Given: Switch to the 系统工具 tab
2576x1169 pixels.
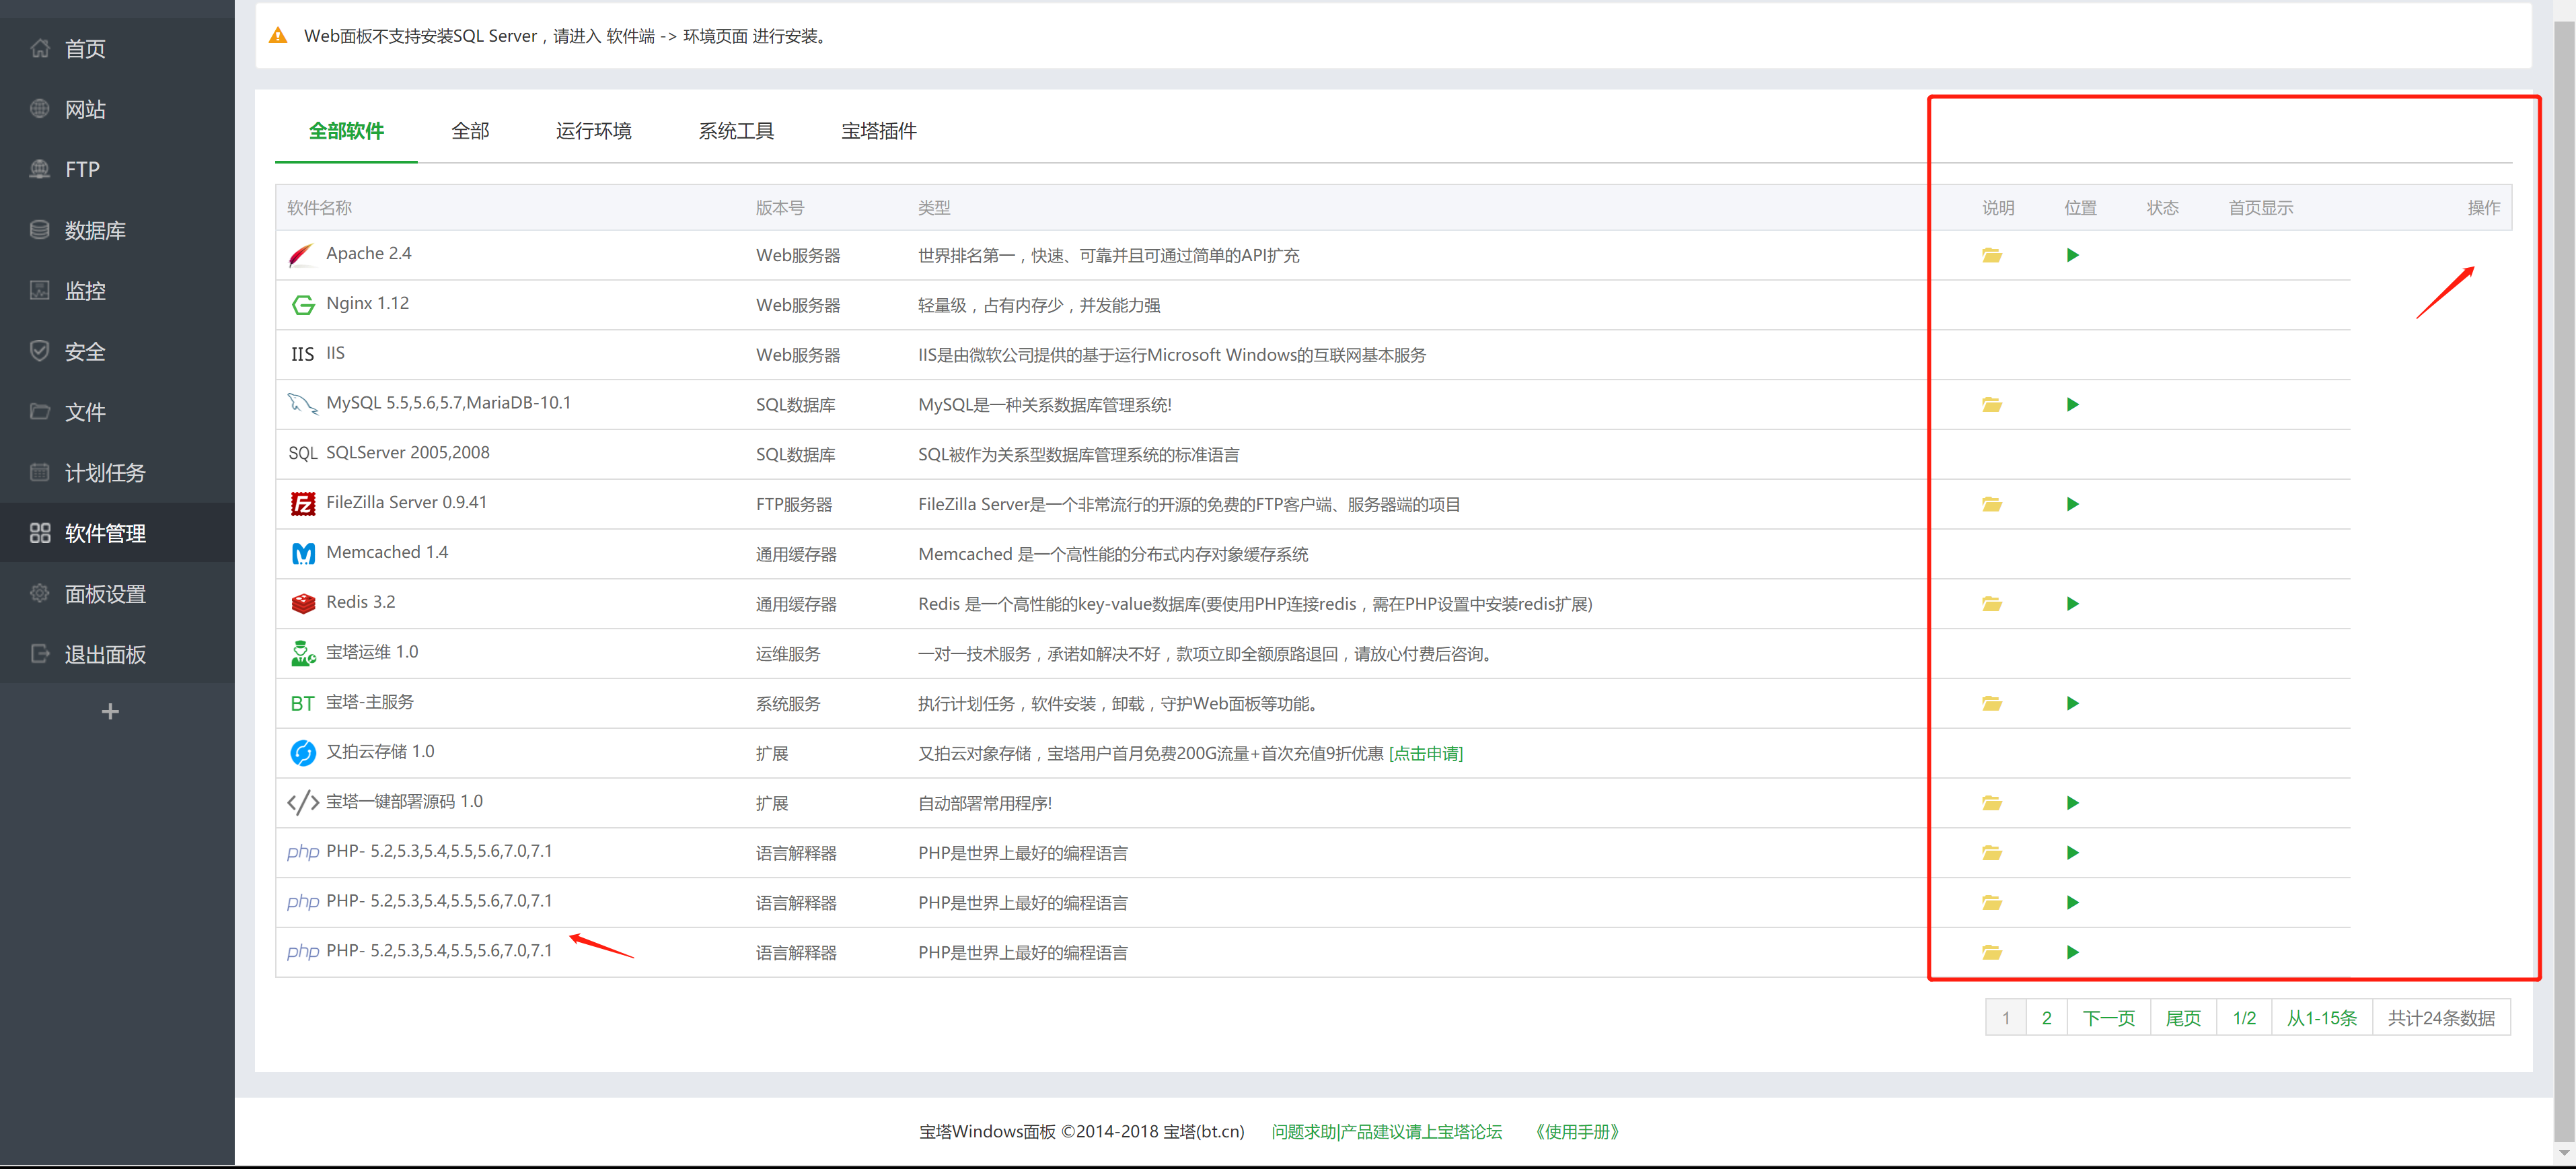Looking at the screenshot, I should click(x=736, y=131).
